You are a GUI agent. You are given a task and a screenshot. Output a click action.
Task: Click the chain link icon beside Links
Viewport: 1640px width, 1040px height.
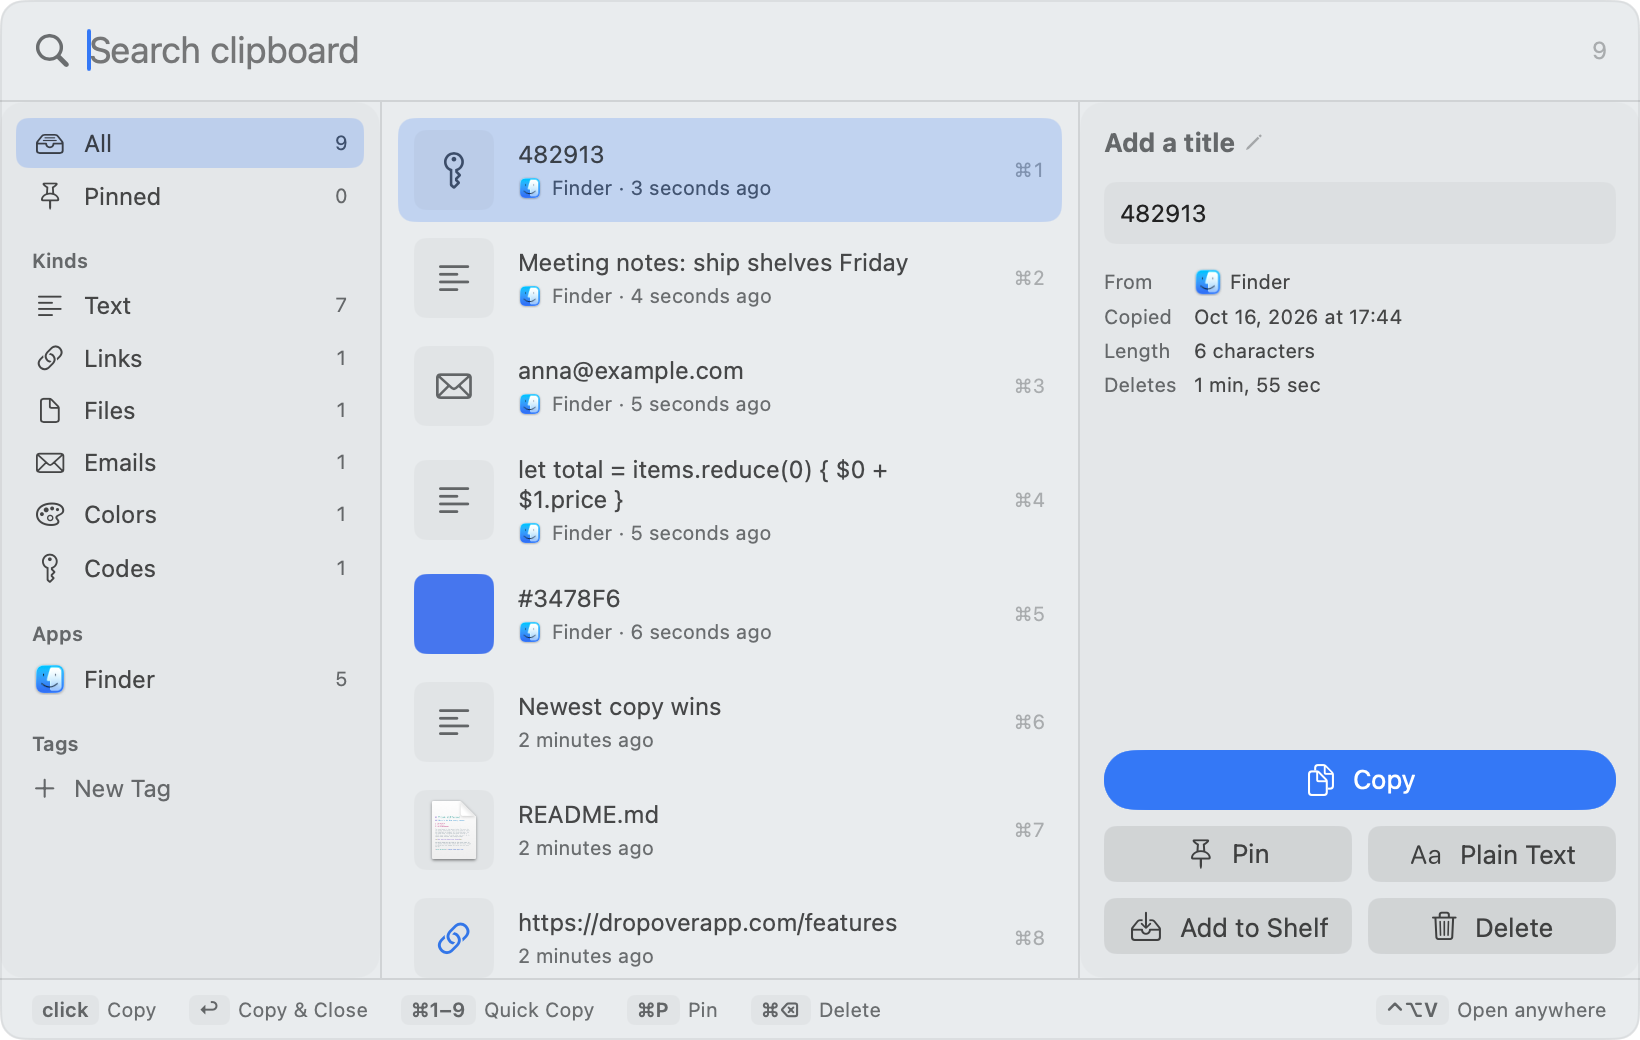coord(50,358)
